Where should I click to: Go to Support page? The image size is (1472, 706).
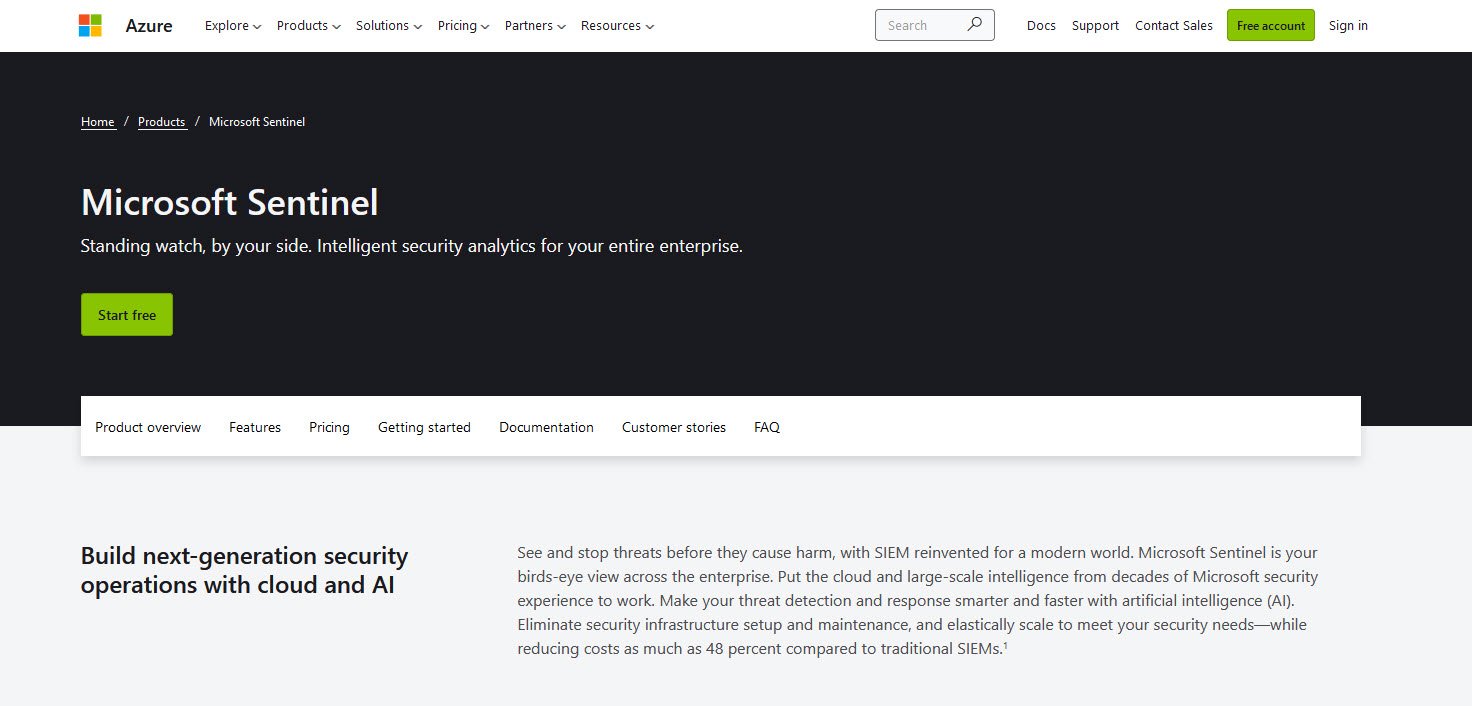coord(1095,26)
